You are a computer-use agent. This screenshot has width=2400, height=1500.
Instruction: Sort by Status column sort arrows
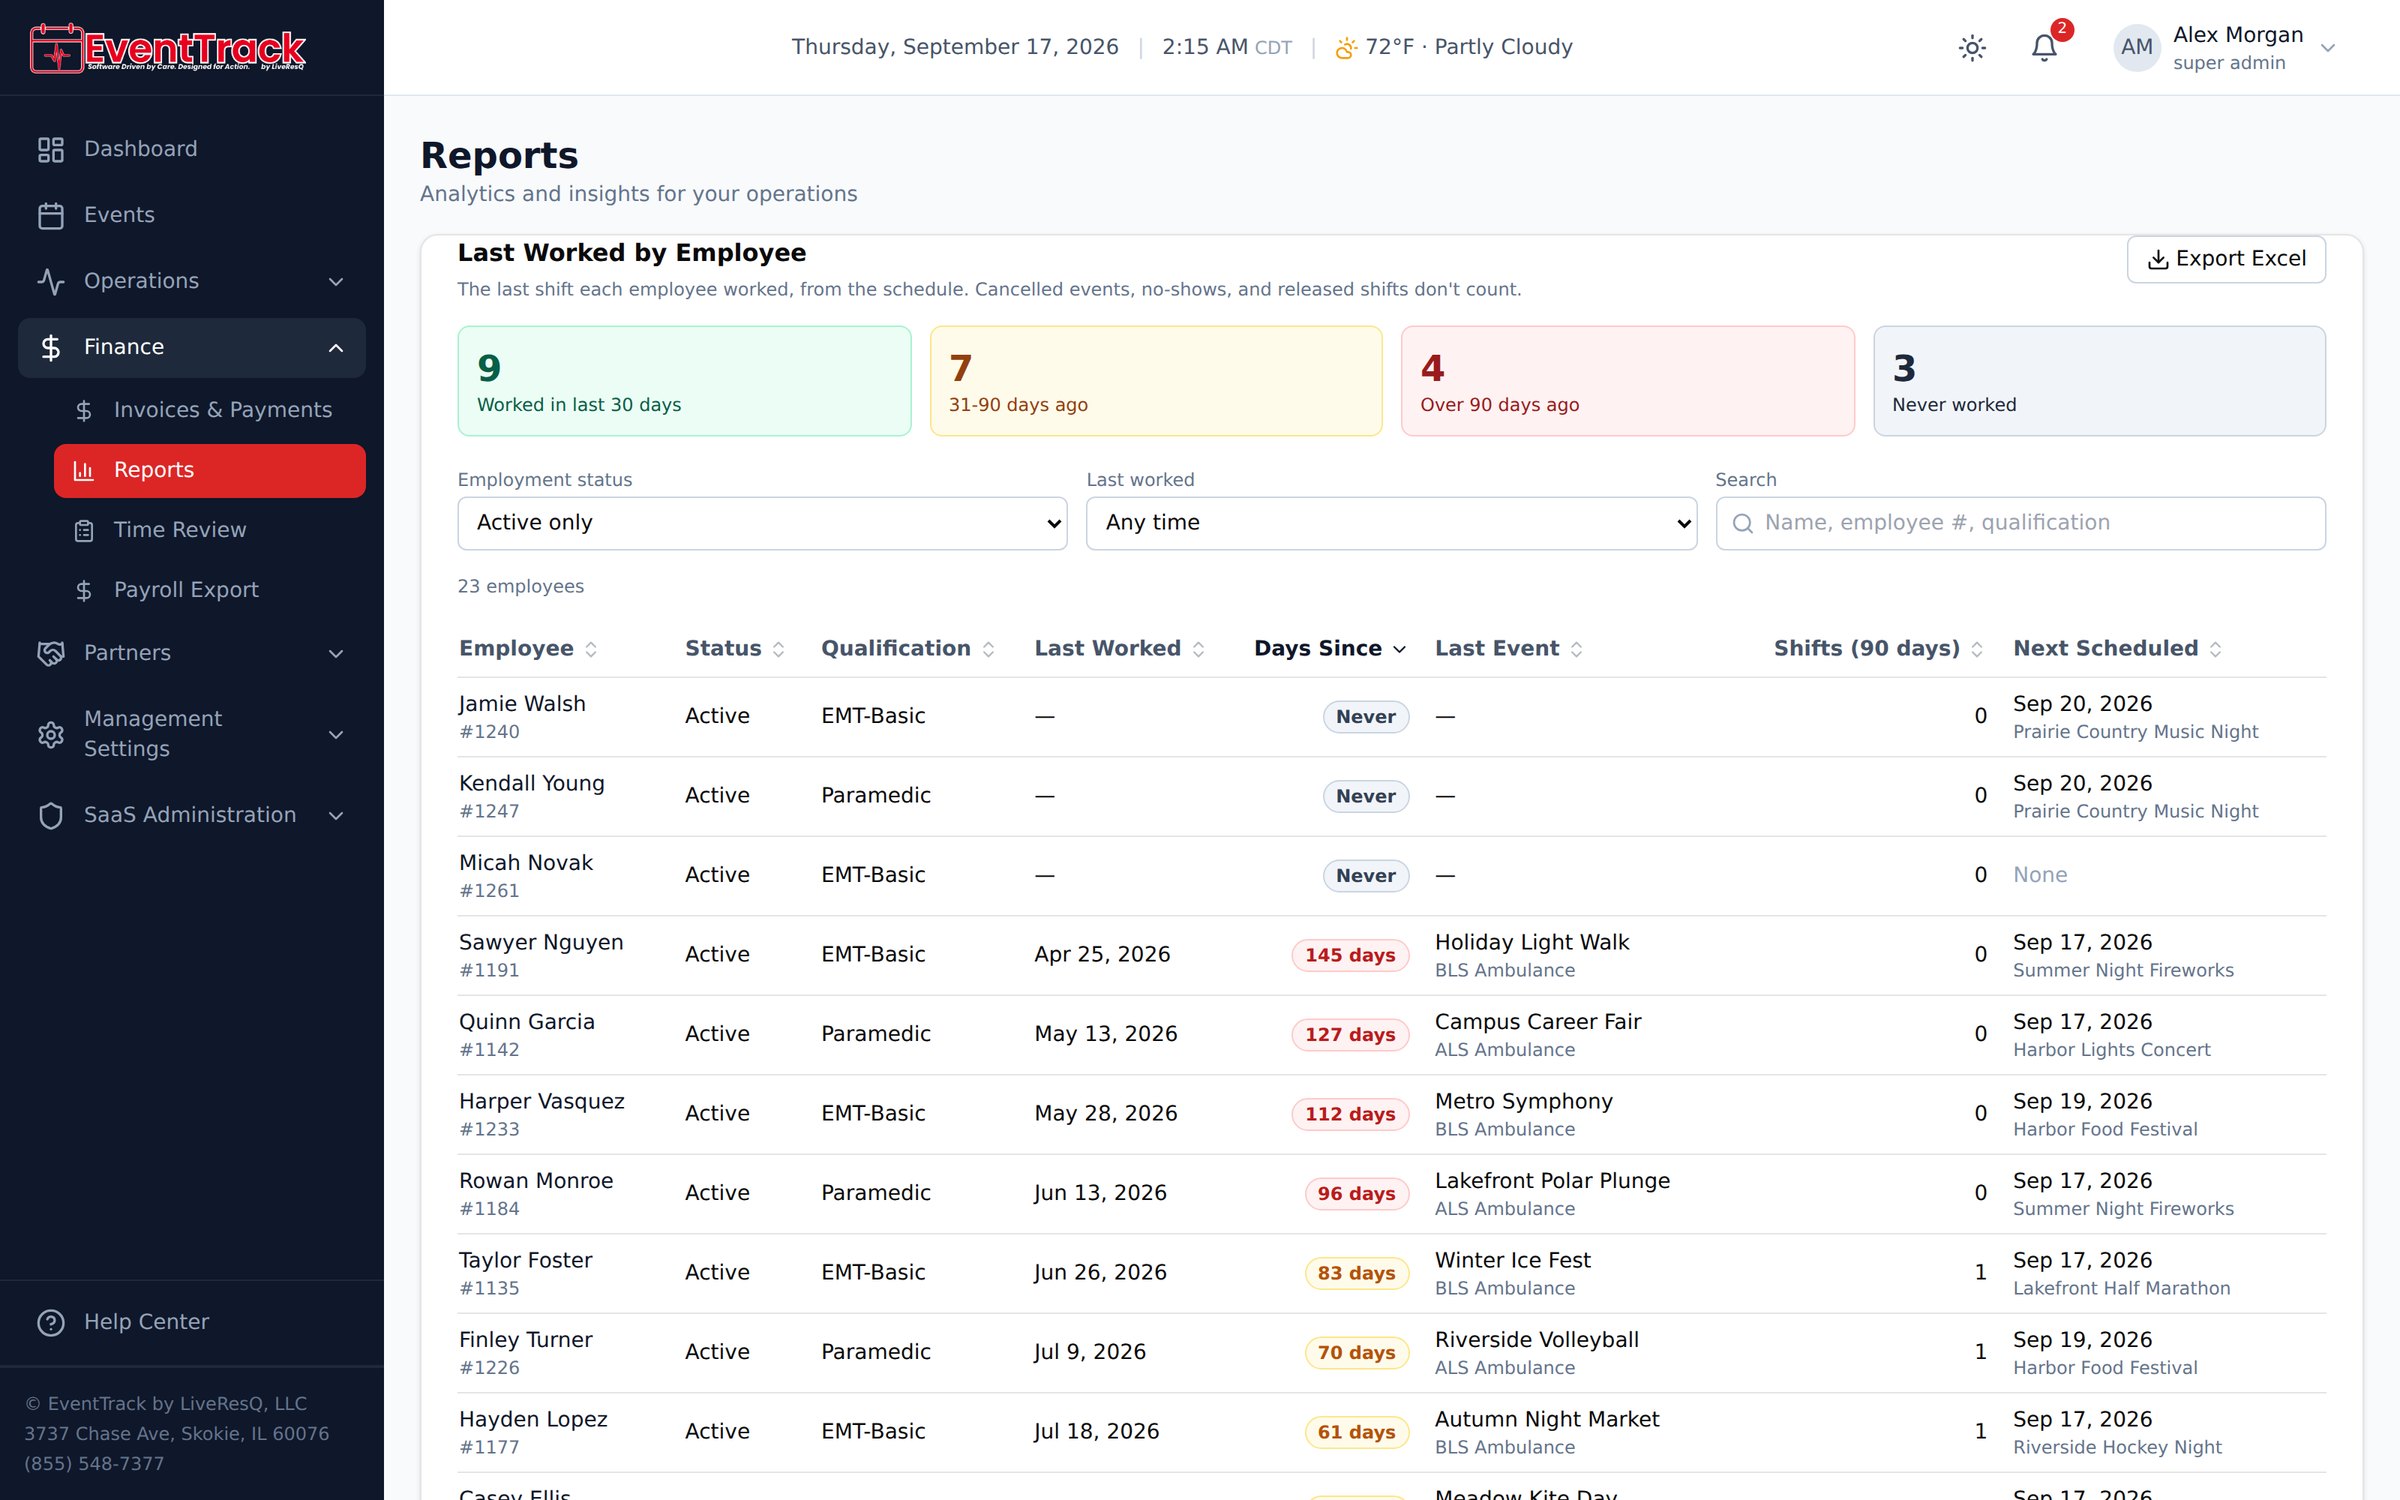pyautogui.click(x=778, y=649)
